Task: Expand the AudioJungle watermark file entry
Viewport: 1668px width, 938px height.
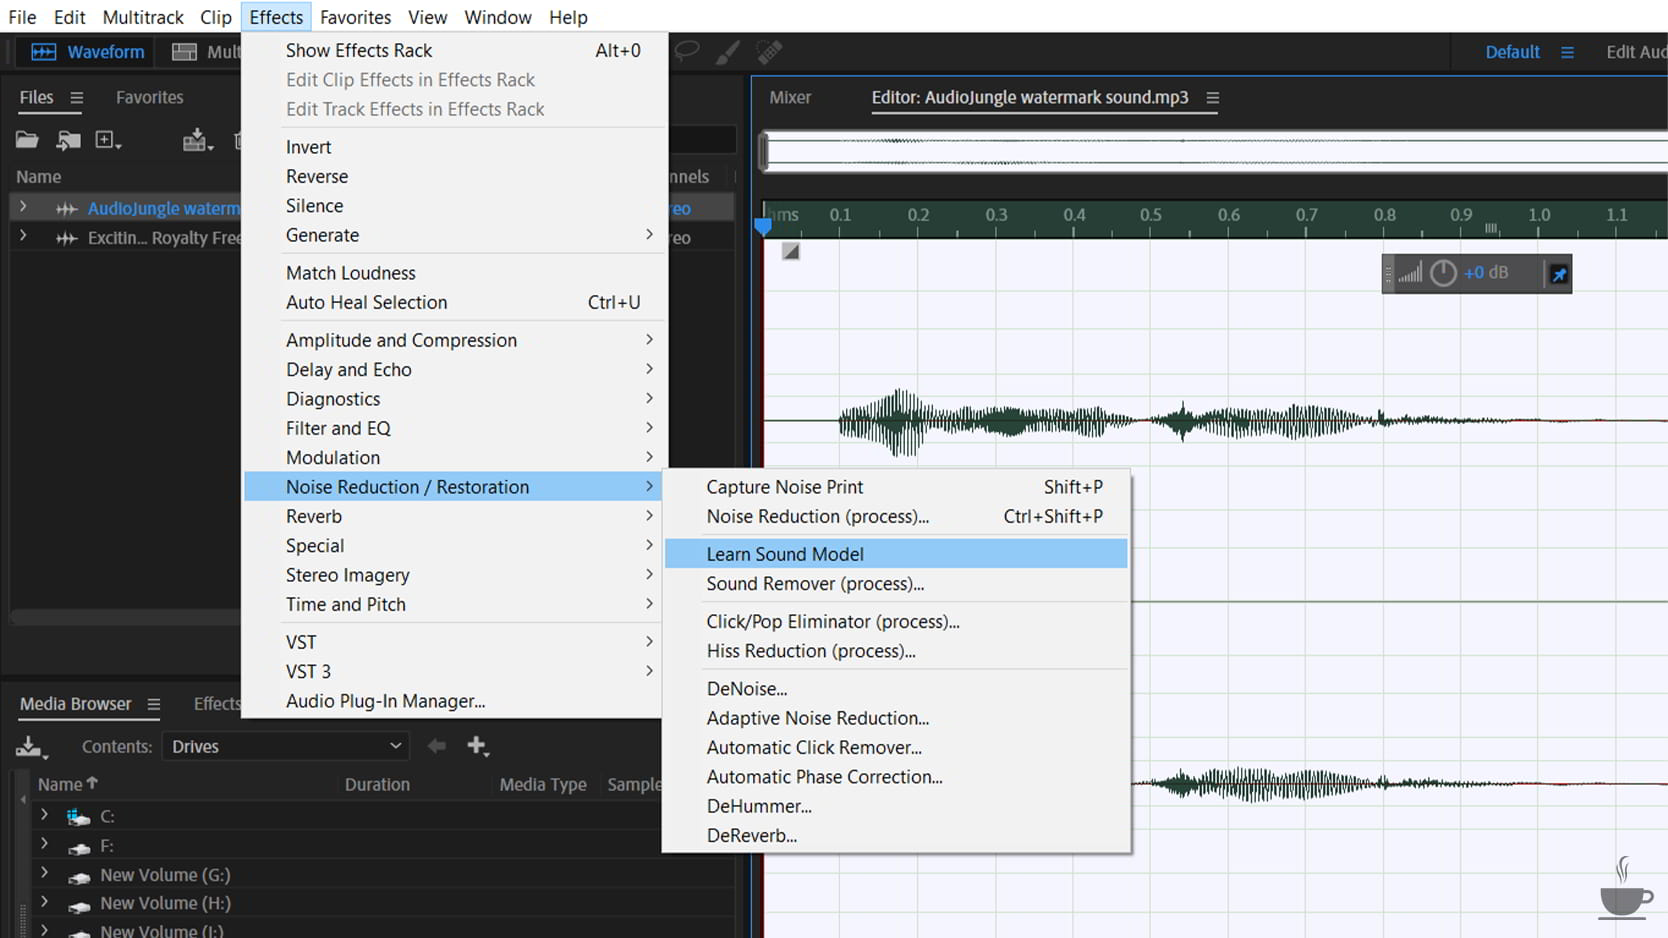Action: point(23,208)
